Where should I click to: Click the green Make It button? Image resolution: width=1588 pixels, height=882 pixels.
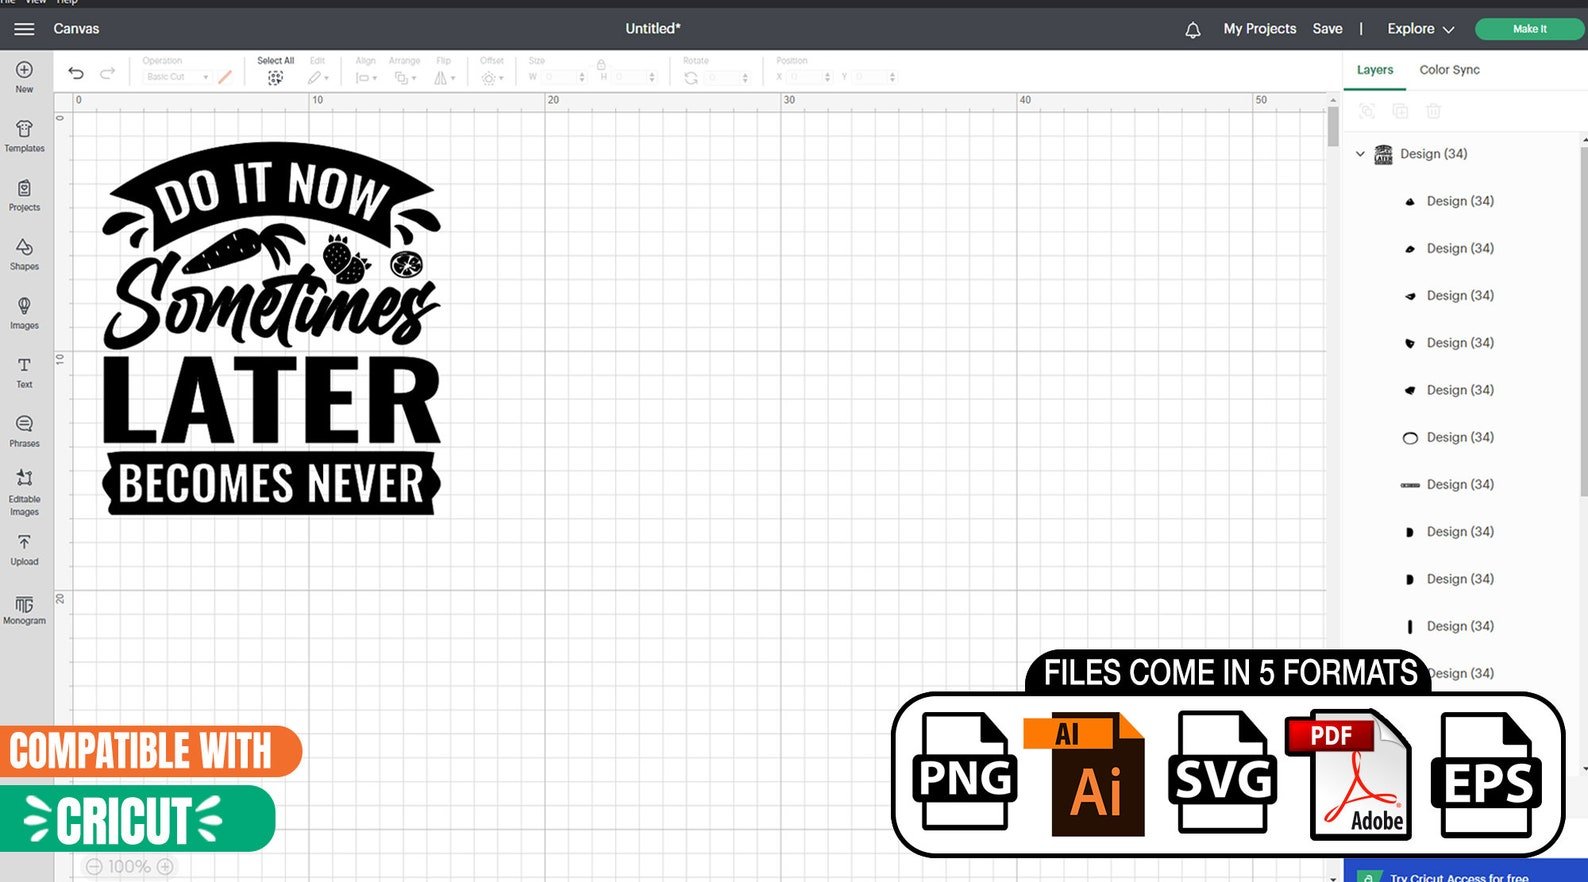click(1529, 29)
